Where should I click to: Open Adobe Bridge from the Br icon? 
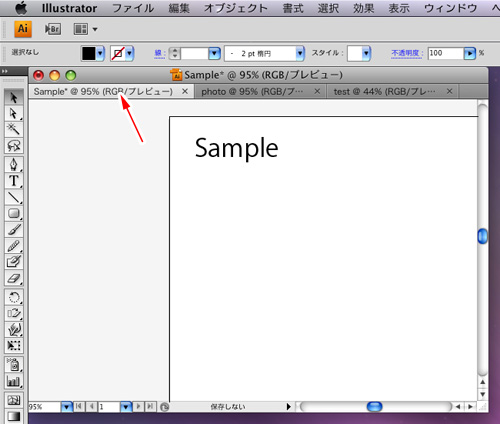pyautogui.click(x=53, y=29)
